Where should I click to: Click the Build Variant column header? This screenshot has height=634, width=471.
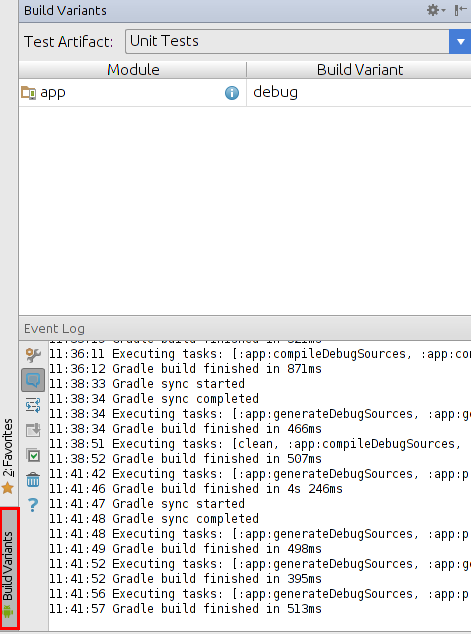[359, 70]
